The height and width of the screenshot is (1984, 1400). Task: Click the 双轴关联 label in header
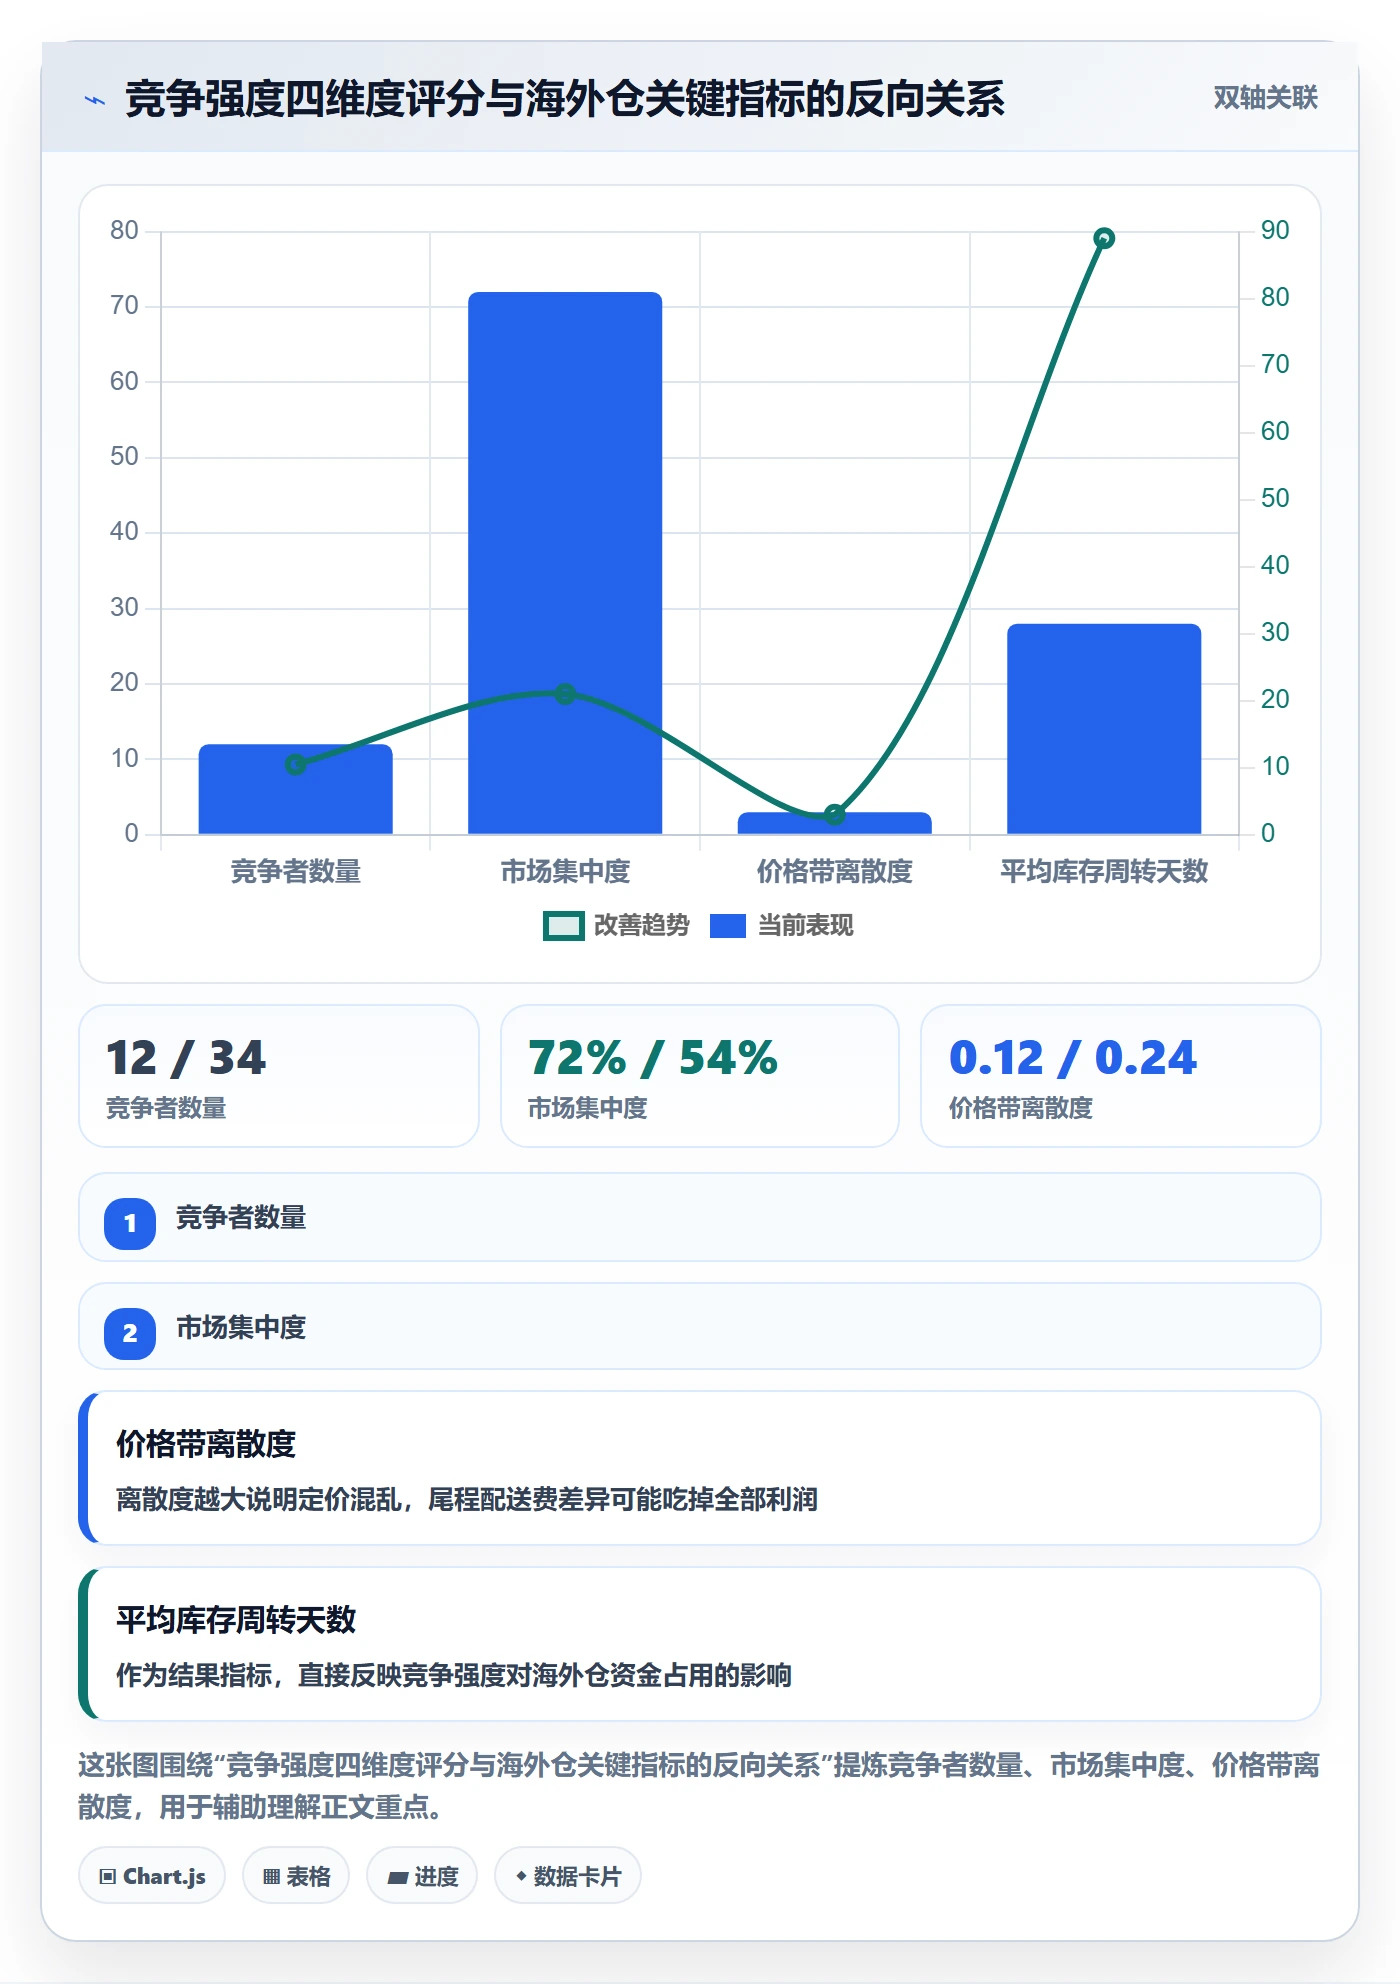pyautogui.click(x=1265, y=97)
